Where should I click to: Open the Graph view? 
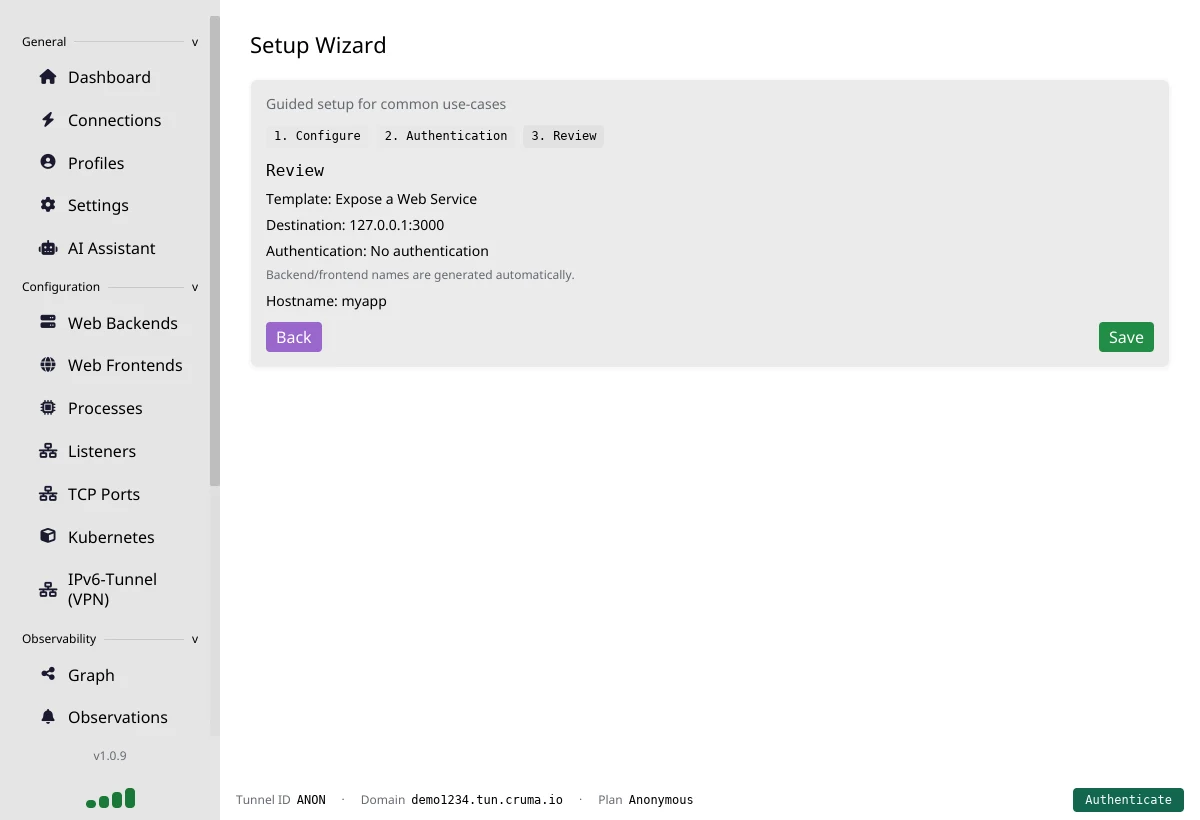[x=91, y=675]
